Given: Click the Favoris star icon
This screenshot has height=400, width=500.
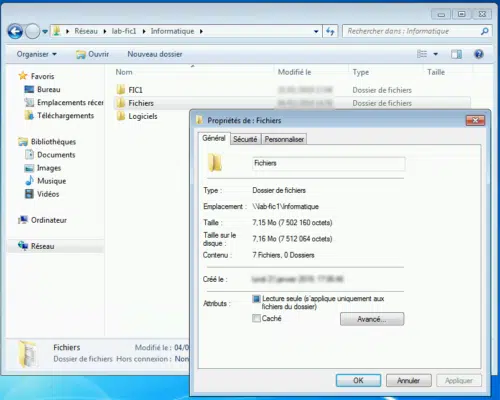Looking at the screenshot, I should point(23,76).
